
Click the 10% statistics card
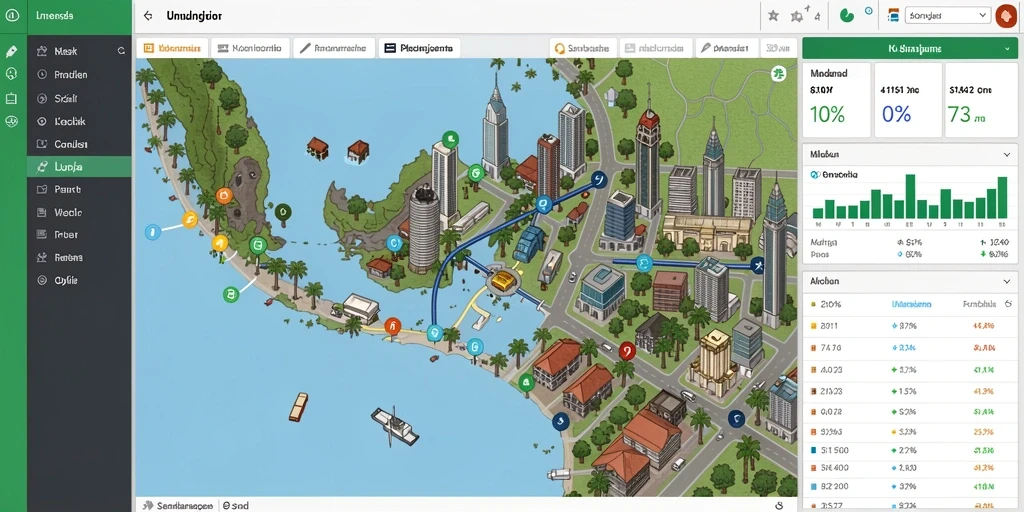[x=836, y=100]
